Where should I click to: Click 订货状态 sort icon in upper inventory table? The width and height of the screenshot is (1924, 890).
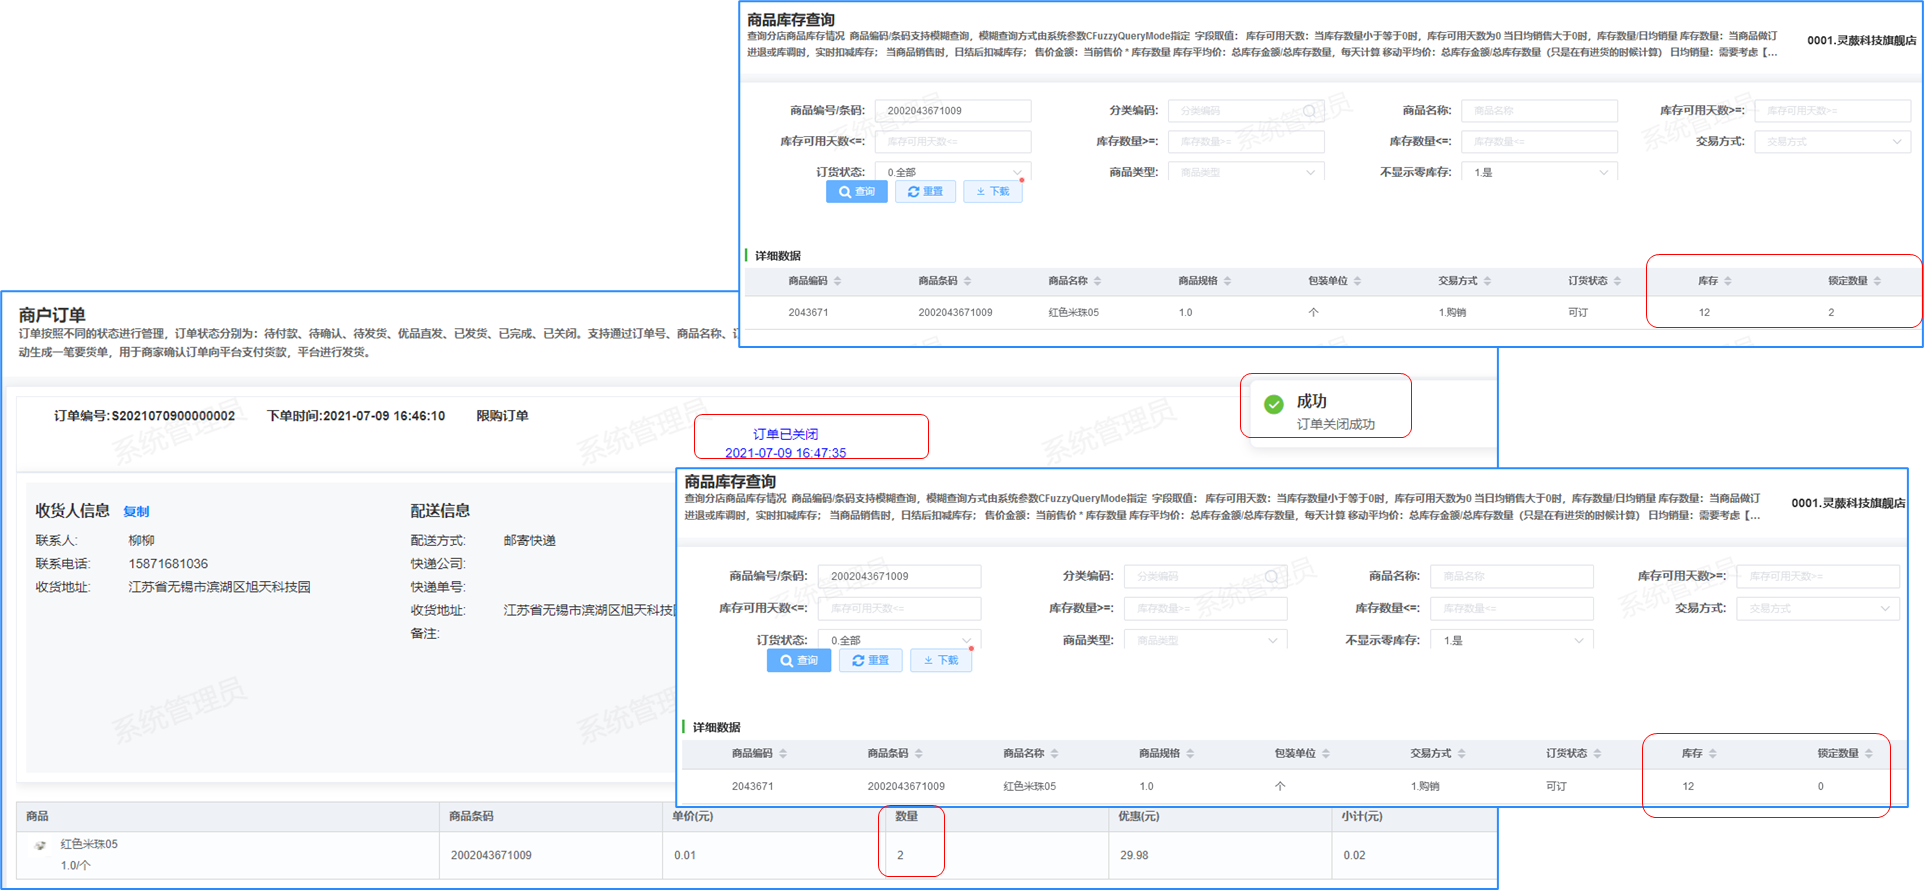coord(1618,281)
